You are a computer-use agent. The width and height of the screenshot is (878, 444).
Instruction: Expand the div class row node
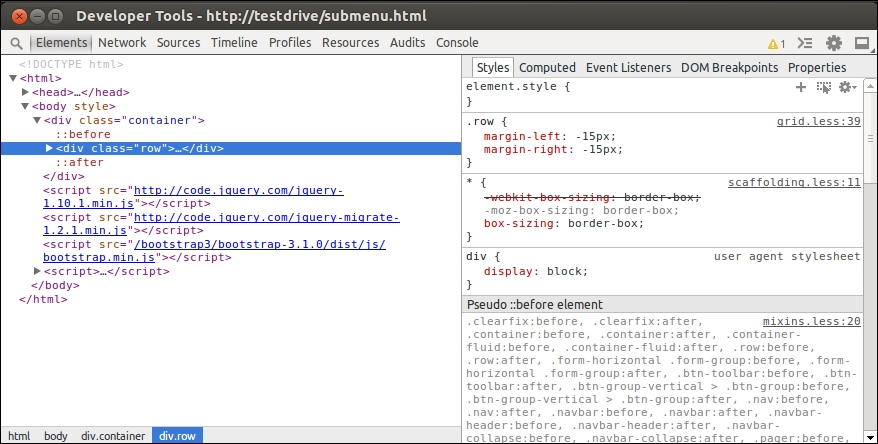pyautogui.click(x=49, y=148)
